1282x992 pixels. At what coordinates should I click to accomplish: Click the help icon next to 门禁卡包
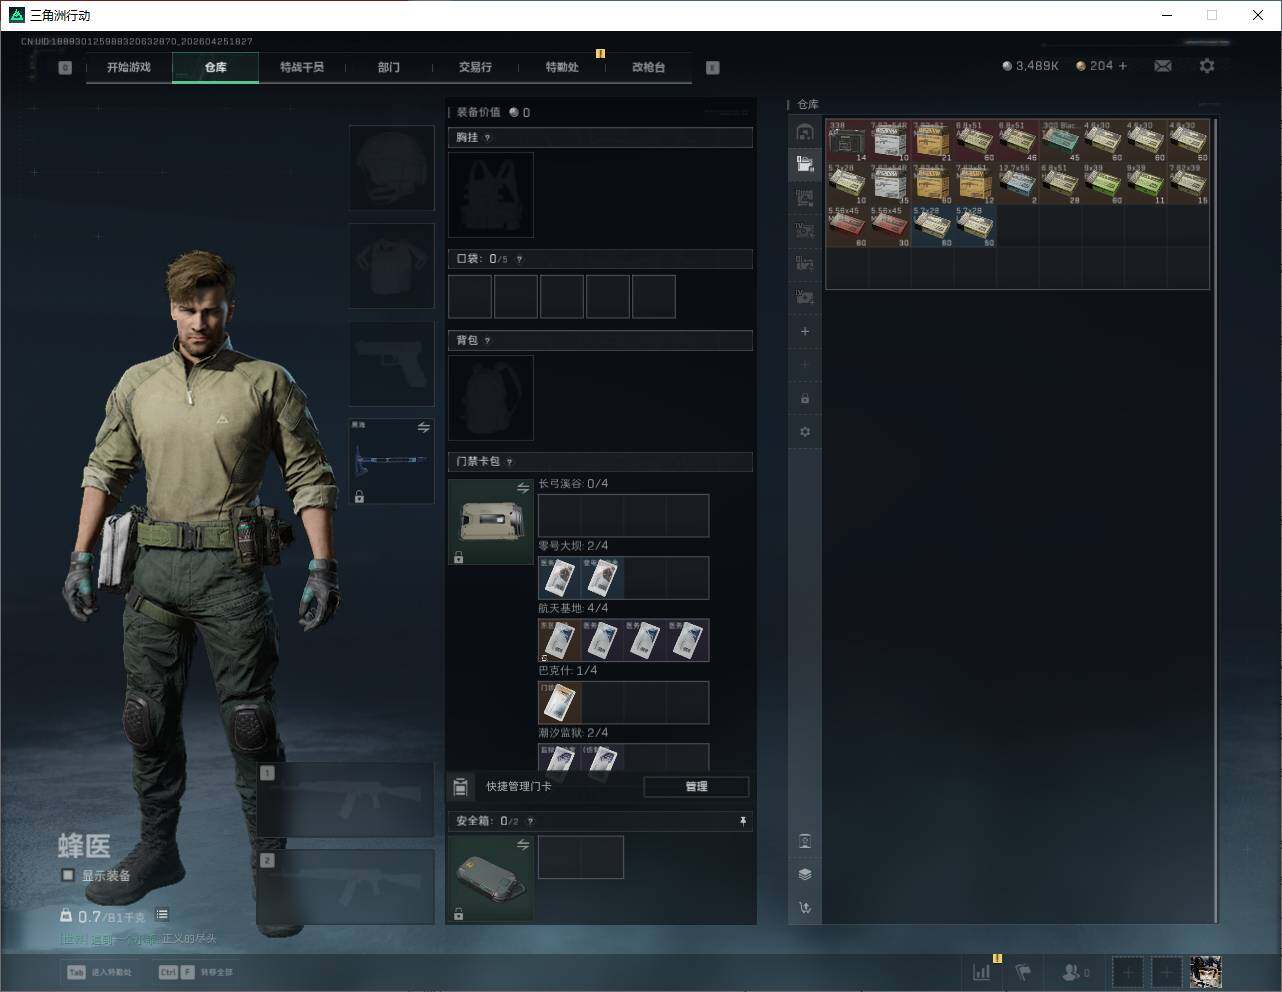tap(510, 462)
